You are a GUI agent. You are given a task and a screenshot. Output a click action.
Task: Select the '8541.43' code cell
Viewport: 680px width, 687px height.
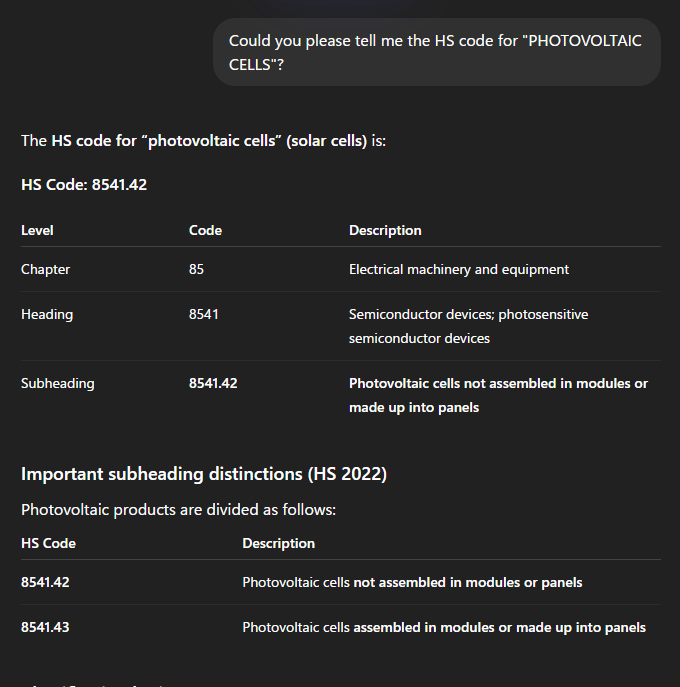tap(45, 628)
